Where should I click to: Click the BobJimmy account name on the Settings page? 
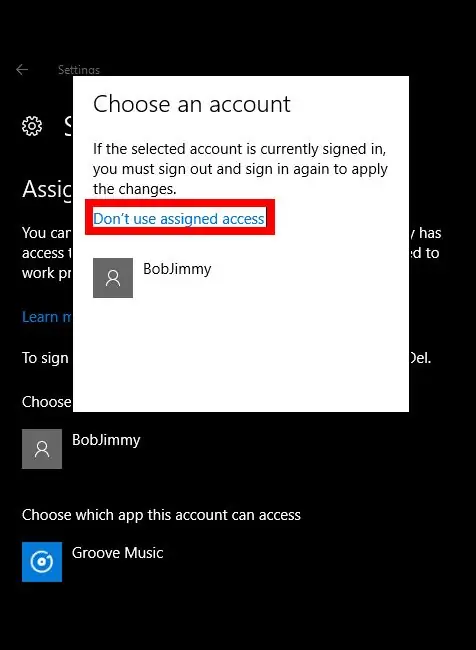pyautogui.click(x=106, y=440)
